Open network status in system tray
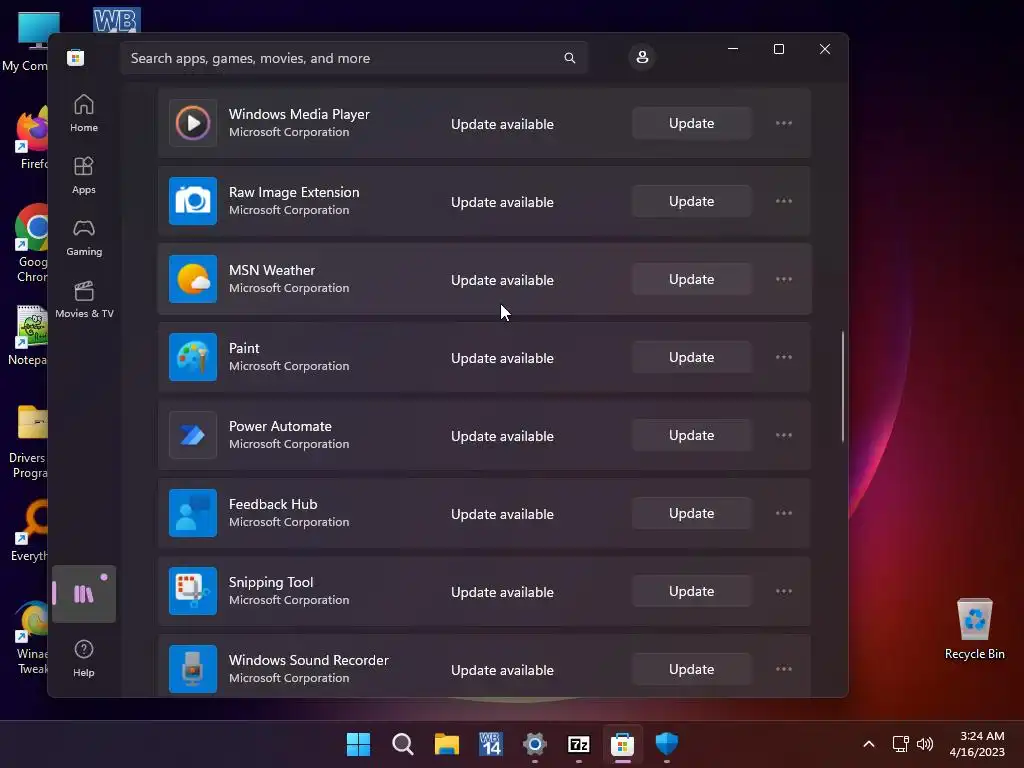 (x=901, y=744)
